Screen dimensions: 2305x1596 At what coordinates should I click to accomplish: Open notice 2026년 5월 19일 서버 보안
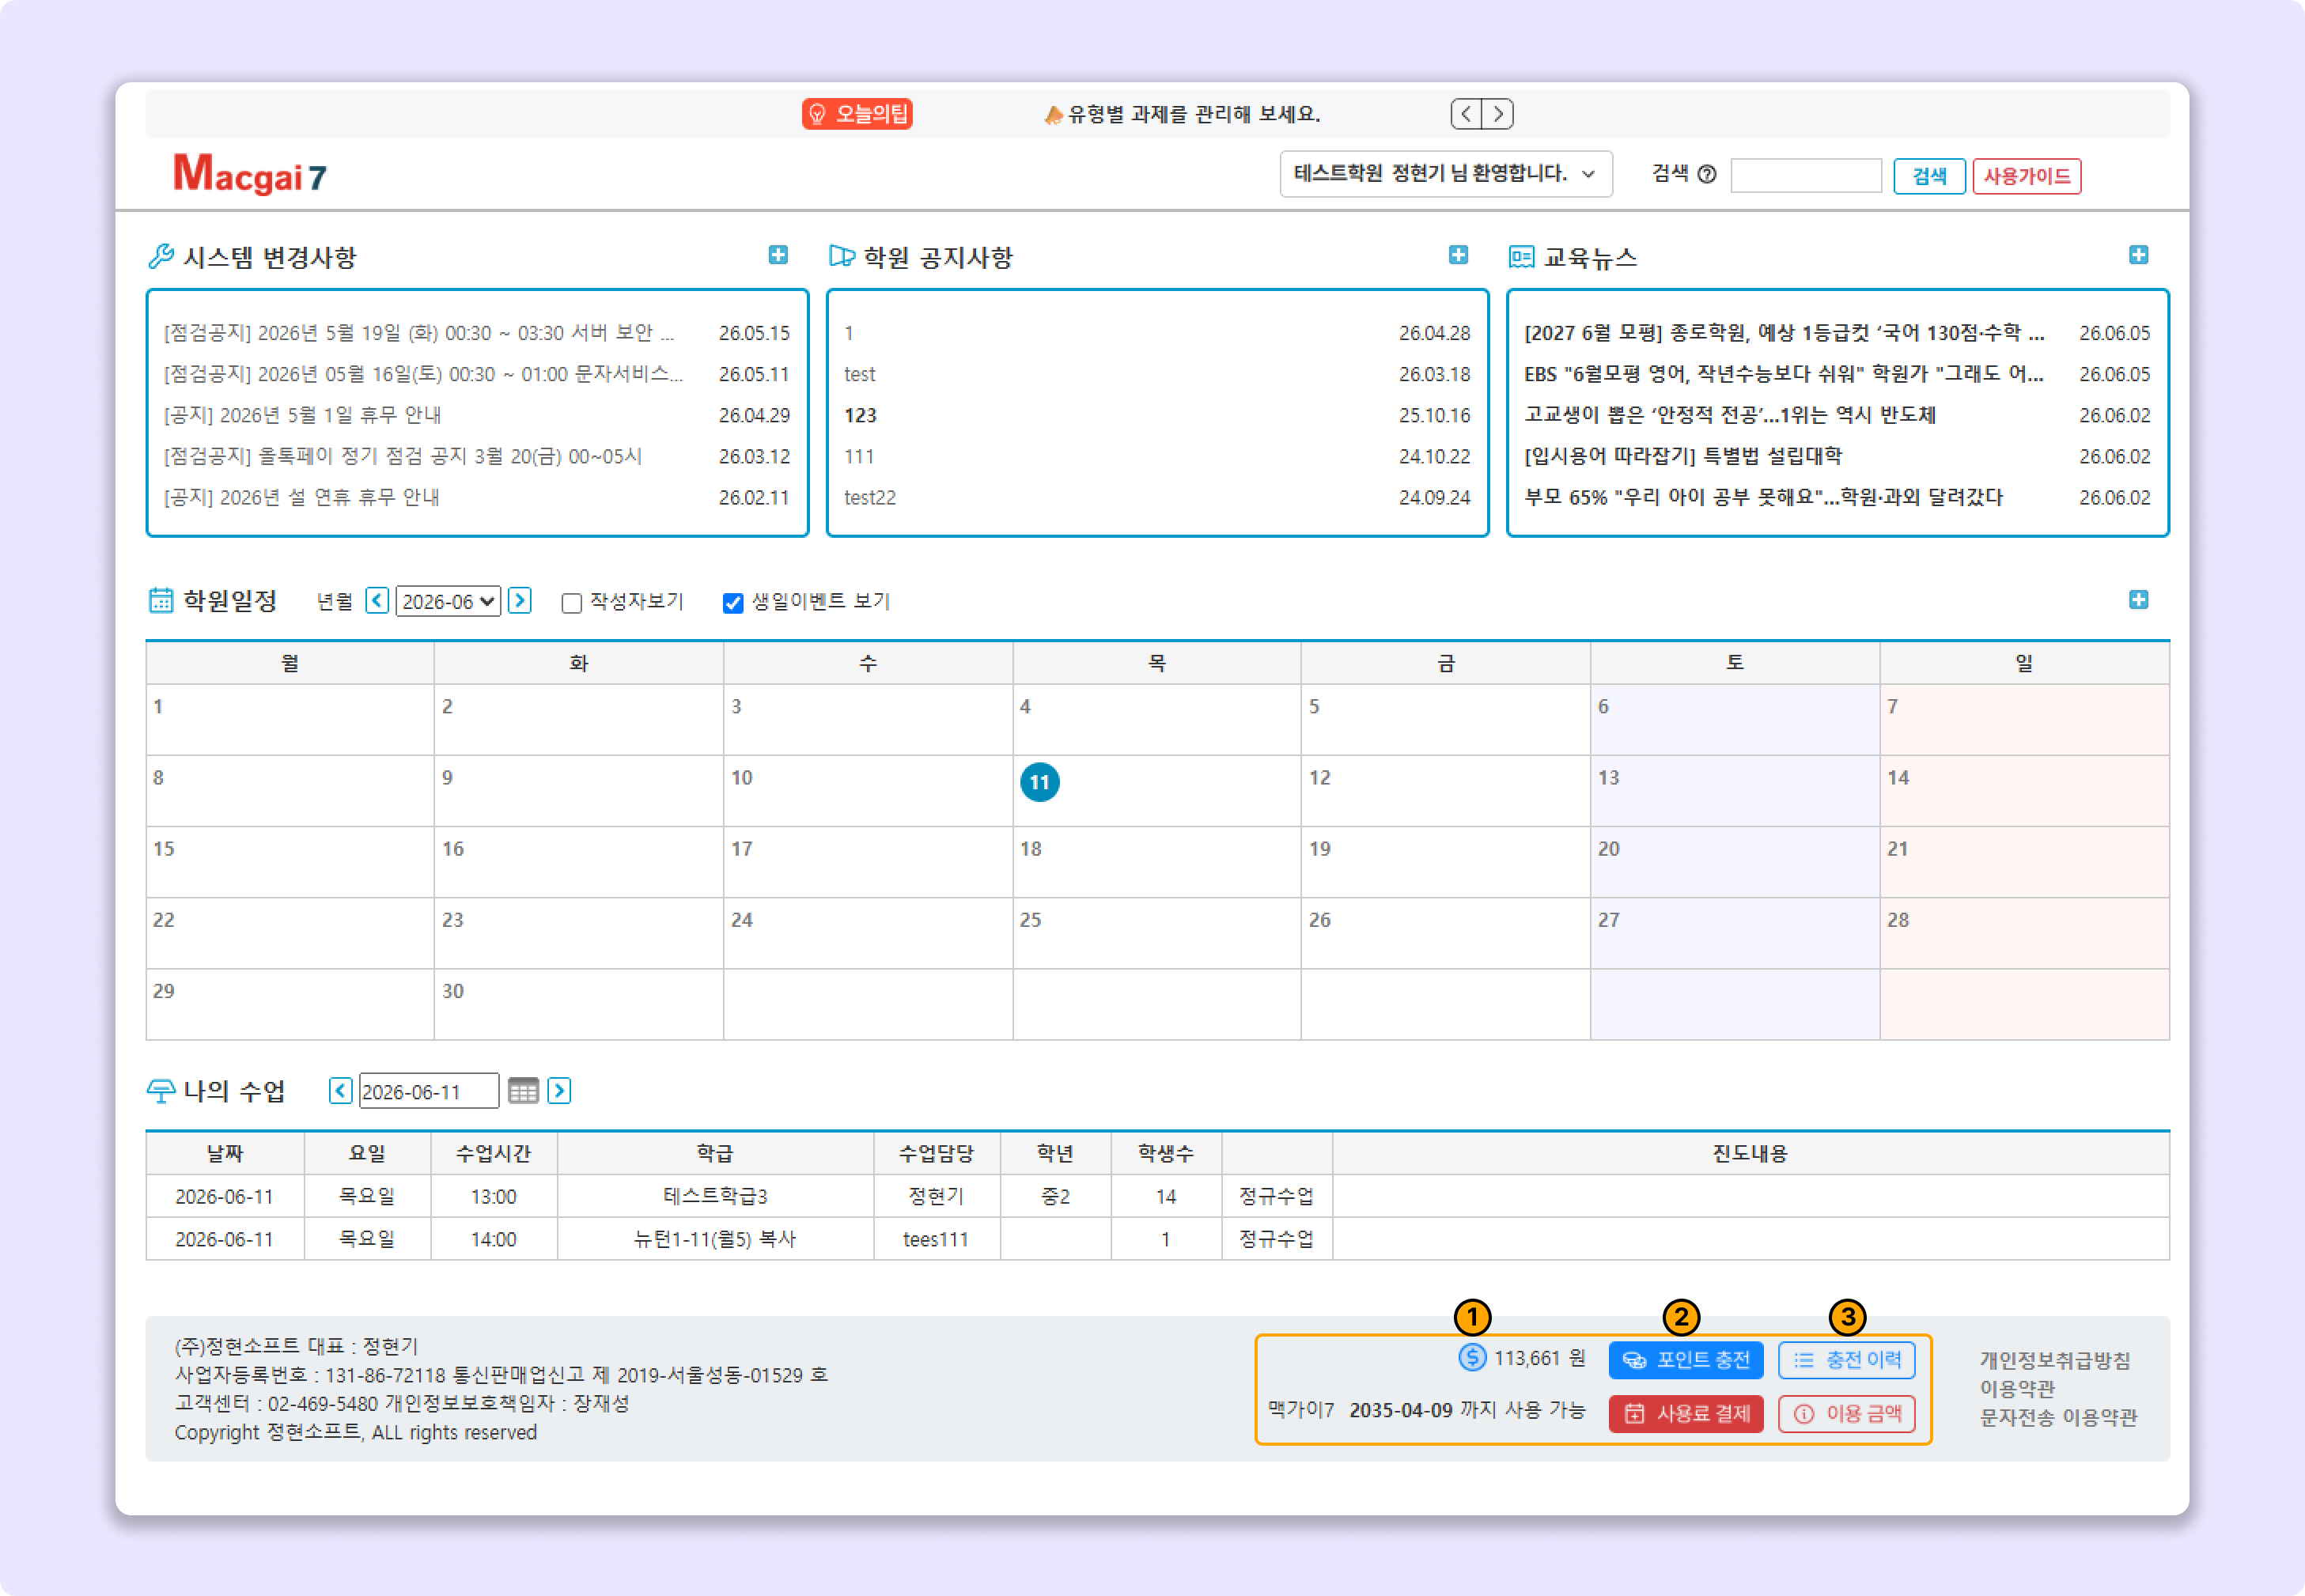point(419,333)
